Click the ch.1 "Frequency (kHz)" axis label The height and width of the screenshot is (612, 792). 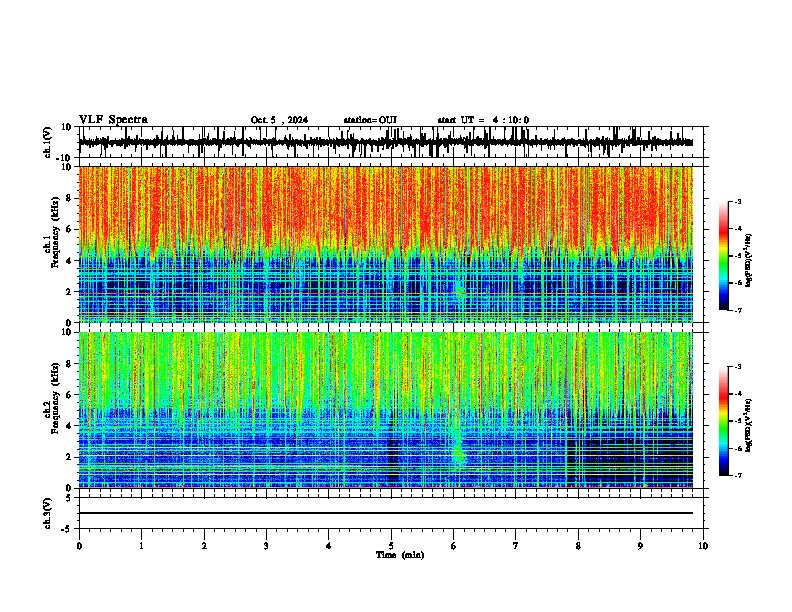[56, 232]
